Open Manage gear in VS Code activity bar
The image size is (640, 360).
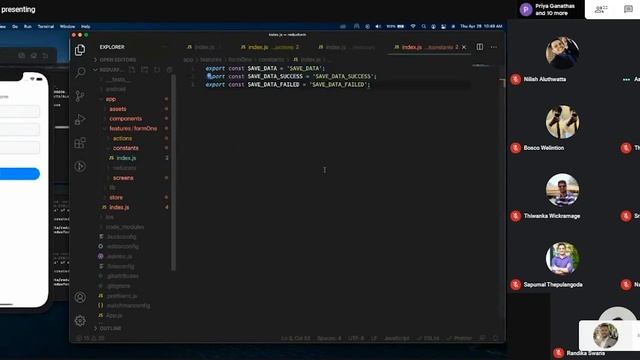(80, 320)
